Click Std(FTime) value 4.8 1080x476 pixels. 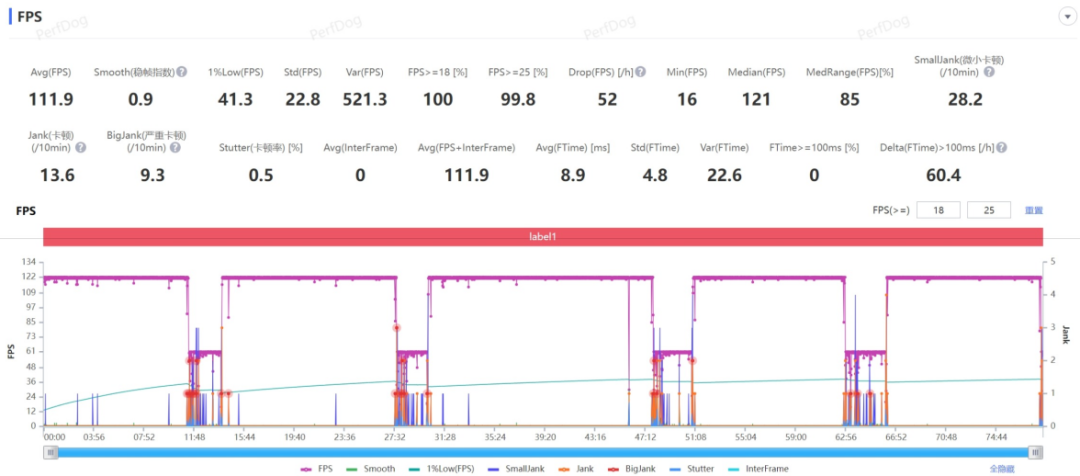pos(654,176)
